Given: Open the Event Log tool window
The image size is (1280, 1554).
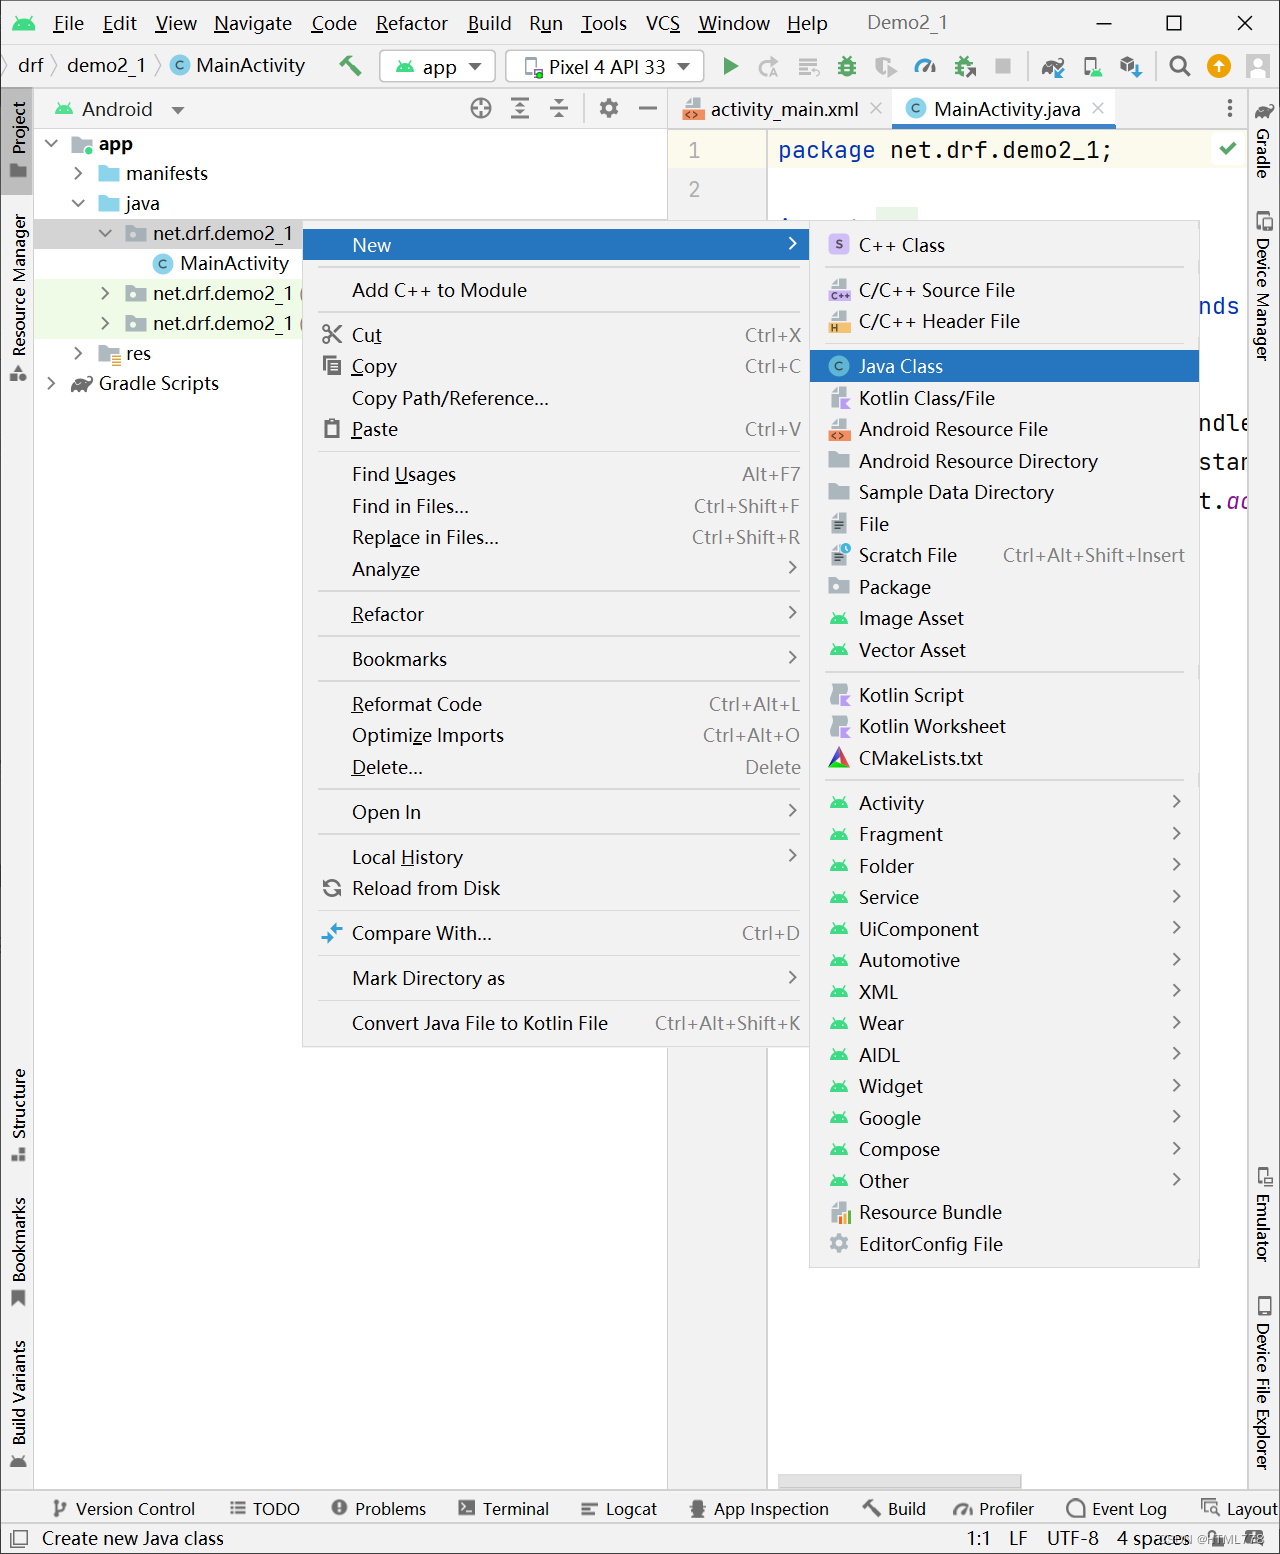Looking at the screenshot, I should click(x=1116, y=1509).
